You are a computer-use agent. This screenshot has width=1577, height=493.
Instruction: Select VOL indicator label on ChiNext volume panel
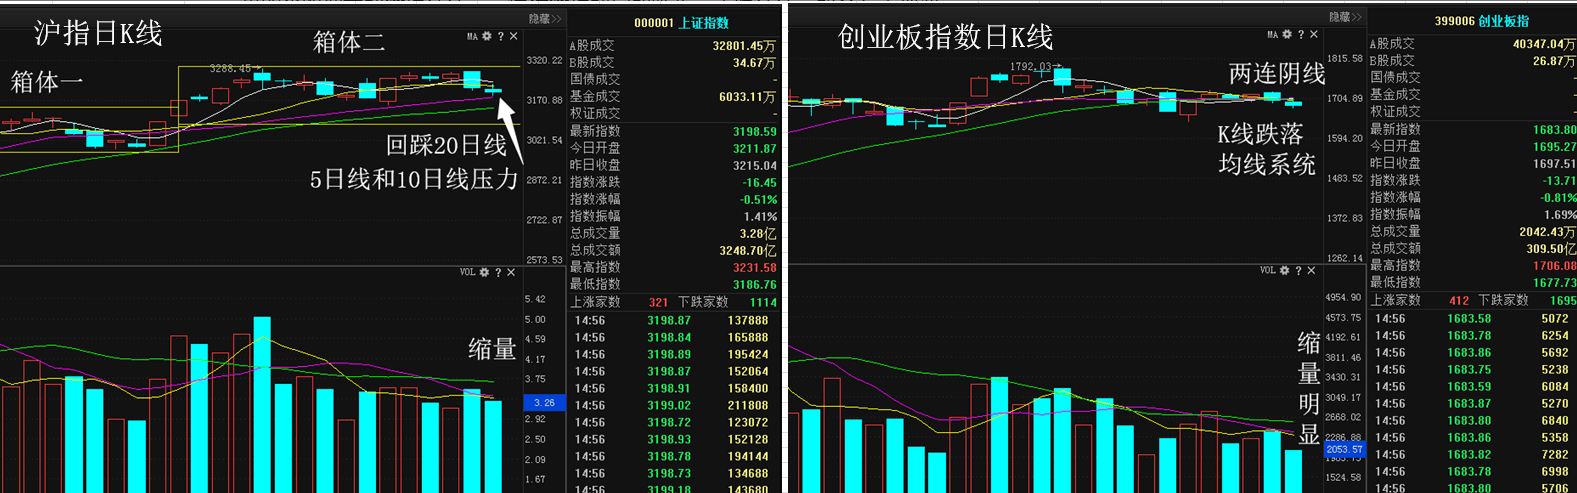1267,270
